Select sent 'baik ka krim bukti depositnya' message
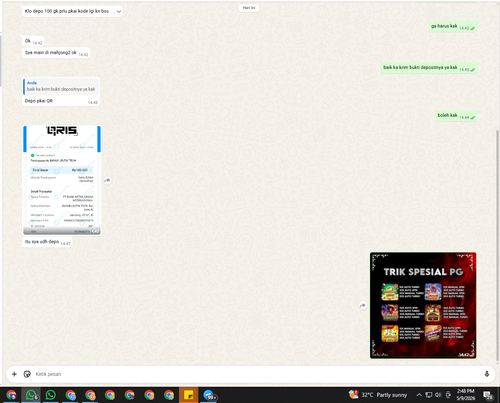This screenshot has height=403, width=500. pos(429,68)
